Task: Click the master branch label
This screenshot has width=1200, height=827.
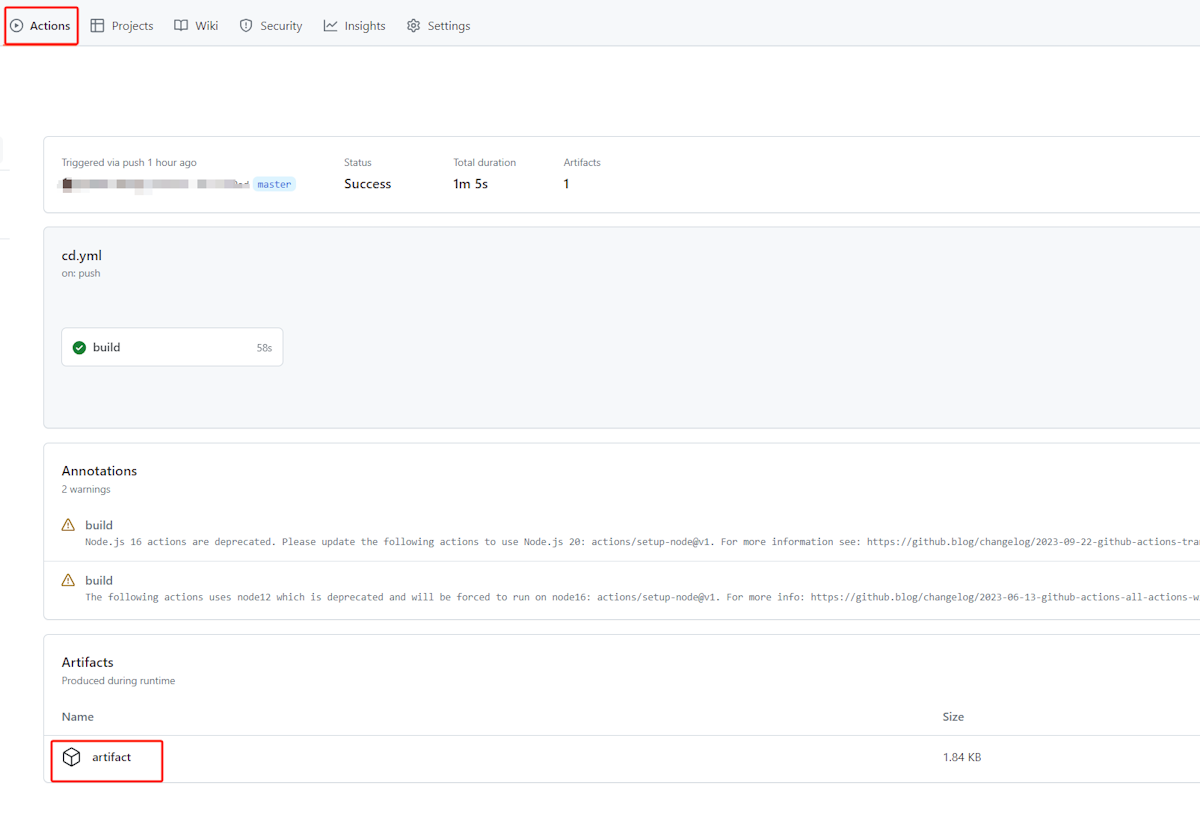Action: pyautogui.click(x=274, y=183)
